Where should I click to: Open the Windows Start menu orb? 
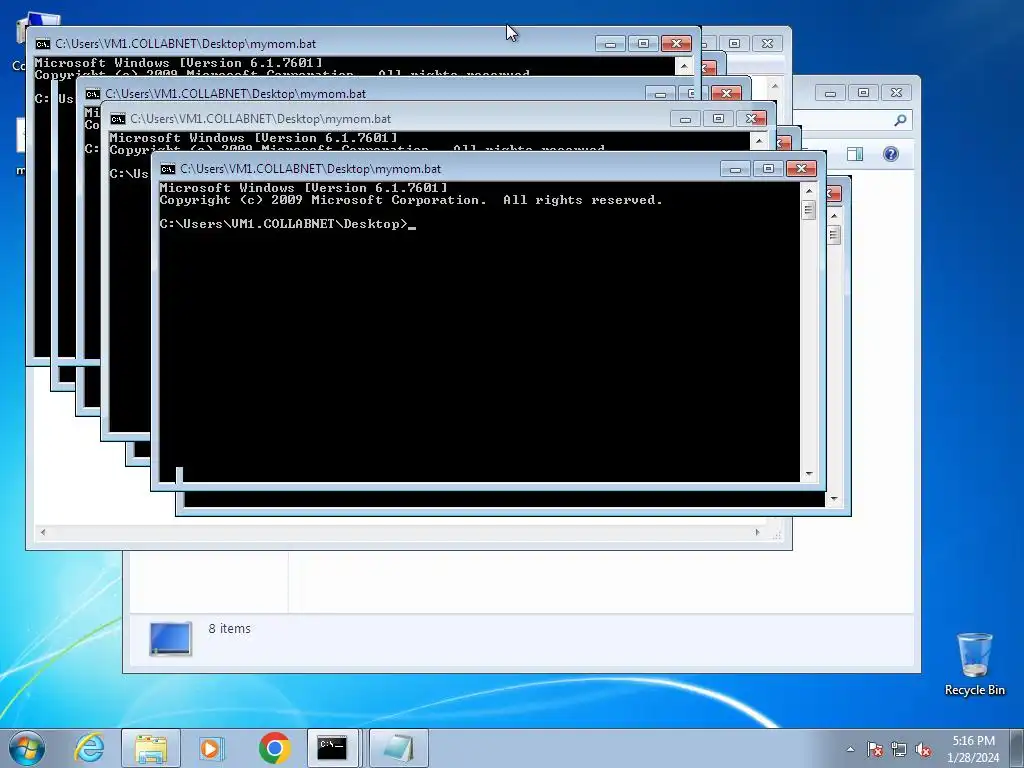point(27,748)
